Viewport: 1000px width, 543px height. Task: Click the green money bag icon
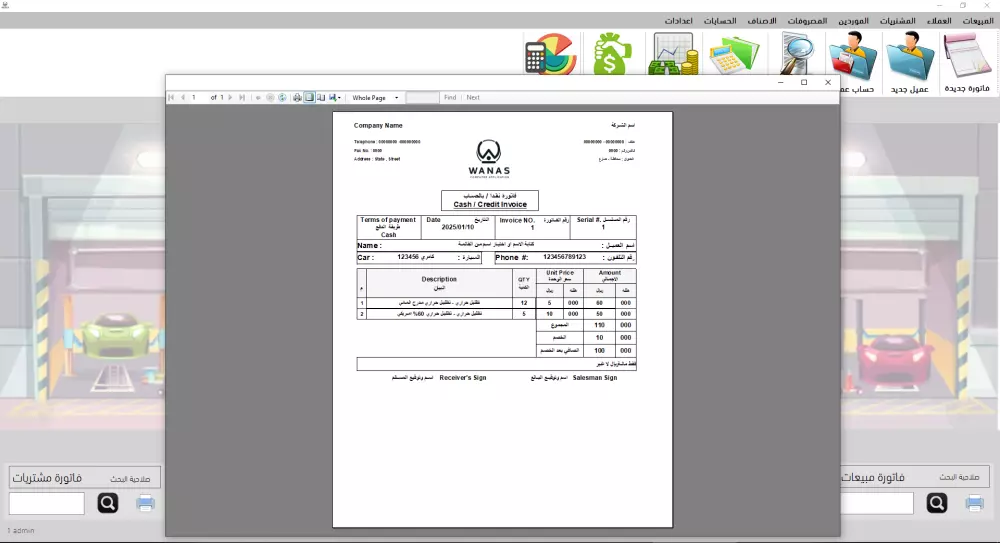pos(611,54)
